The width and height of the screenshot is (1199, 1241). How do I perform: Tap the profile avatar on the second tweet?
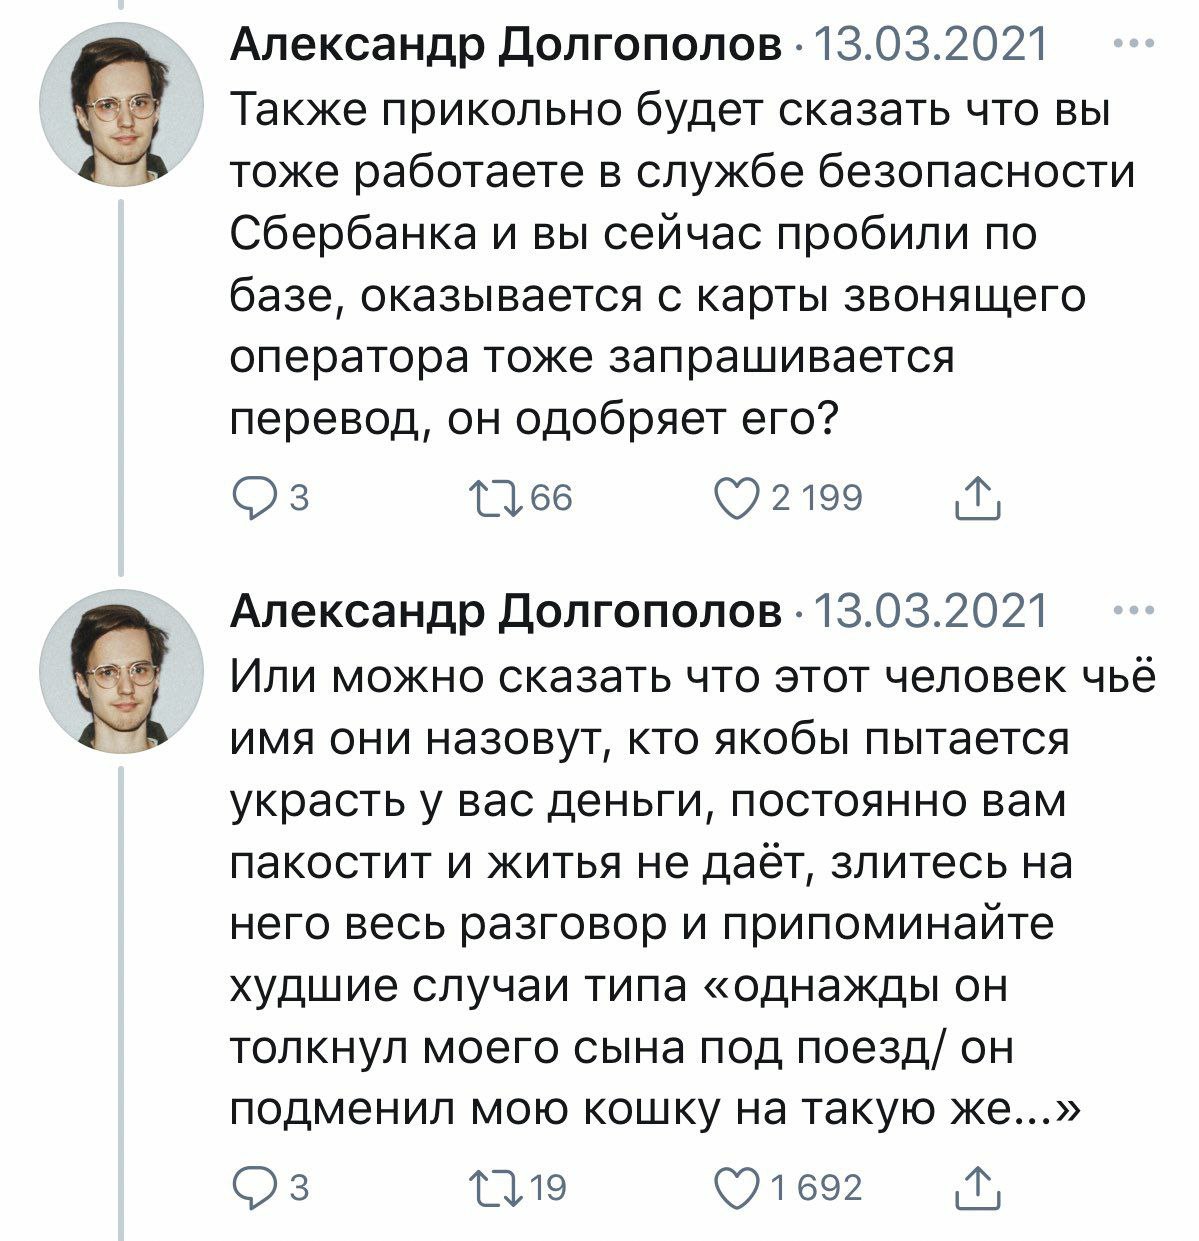click(121, 671)
